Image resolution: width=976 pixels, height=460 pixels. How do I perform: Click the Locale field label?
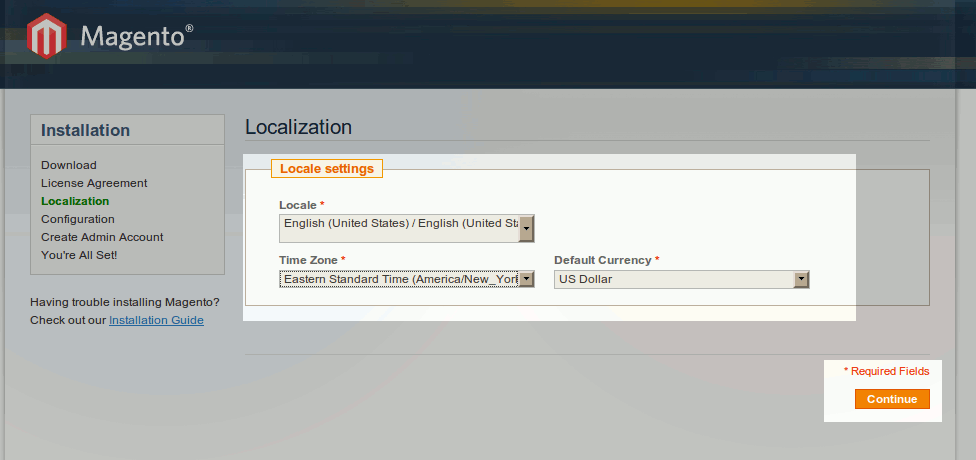pos(297,205)
